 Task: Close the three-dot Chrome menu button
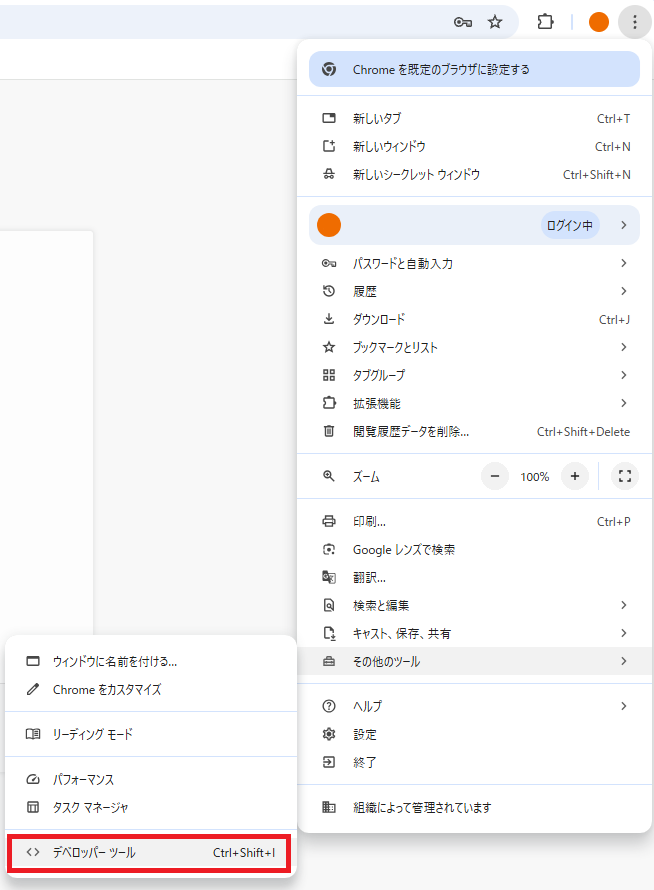click(x=635, y=22)
